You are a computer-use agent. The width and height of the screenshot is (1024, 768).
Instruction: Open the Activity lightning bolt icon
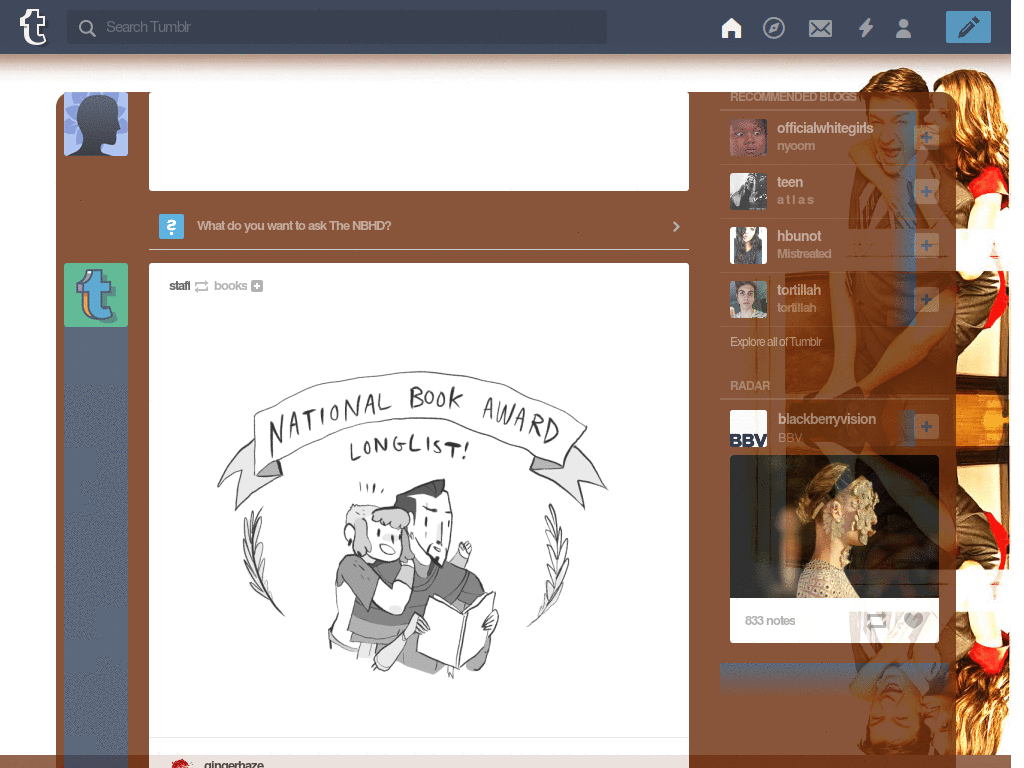click(x=866, y=28)
